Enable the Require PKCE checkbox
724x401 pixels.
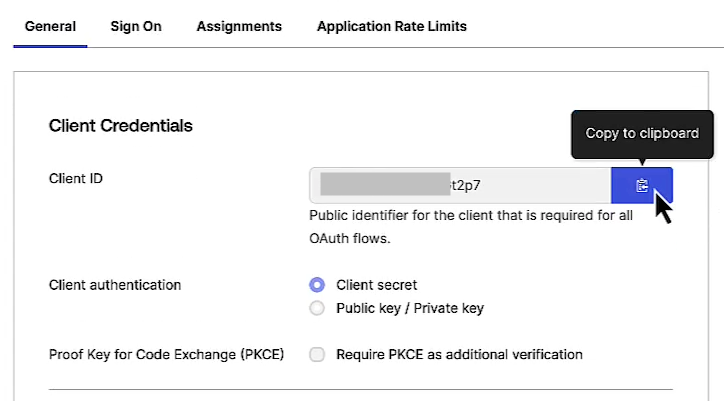tap(318, 354)
